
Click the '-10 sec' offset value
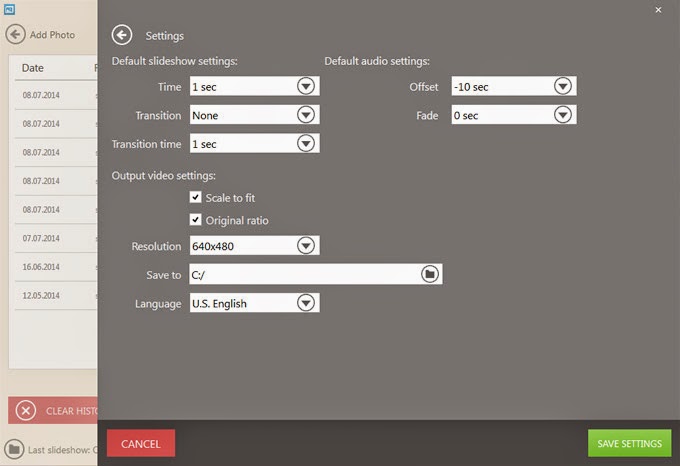click(x=471, y=87)
